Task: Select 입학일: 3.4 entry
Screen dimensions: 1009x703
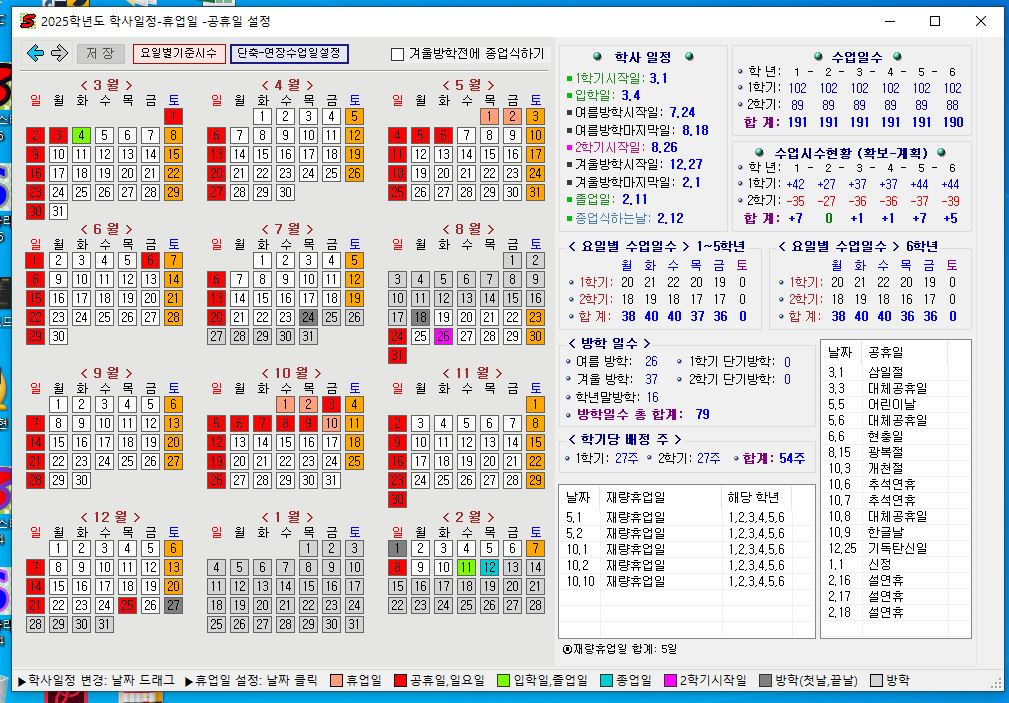Action: point(603,95)
